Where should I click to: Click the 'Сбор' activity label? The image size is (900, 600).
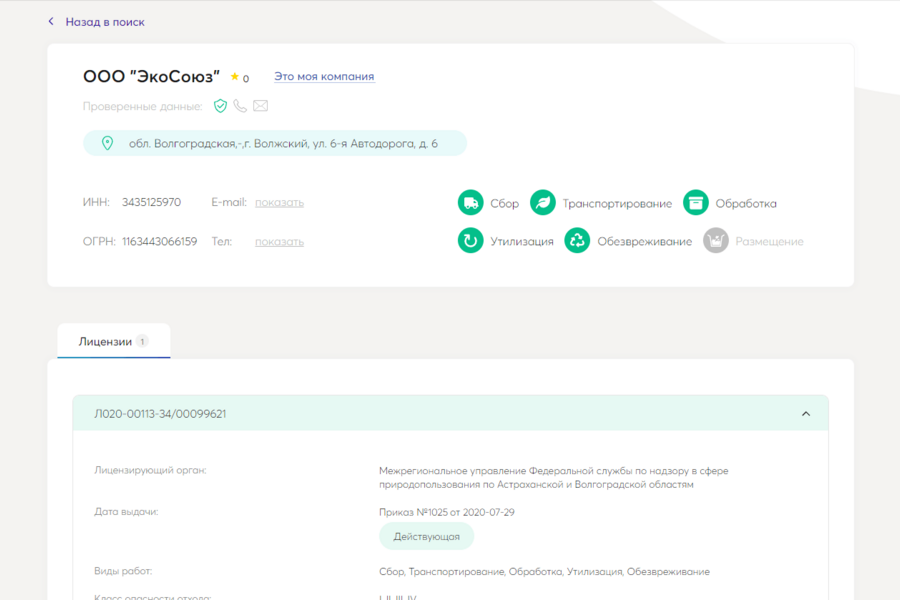pyautogui.click(x=505, y=203)
